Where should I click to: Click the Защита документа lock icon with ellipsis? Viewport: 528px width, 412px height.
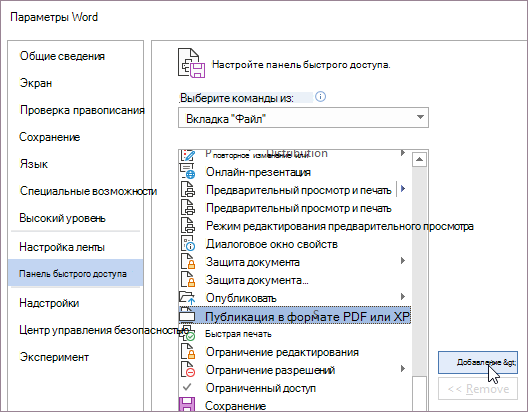click(188, 280)
